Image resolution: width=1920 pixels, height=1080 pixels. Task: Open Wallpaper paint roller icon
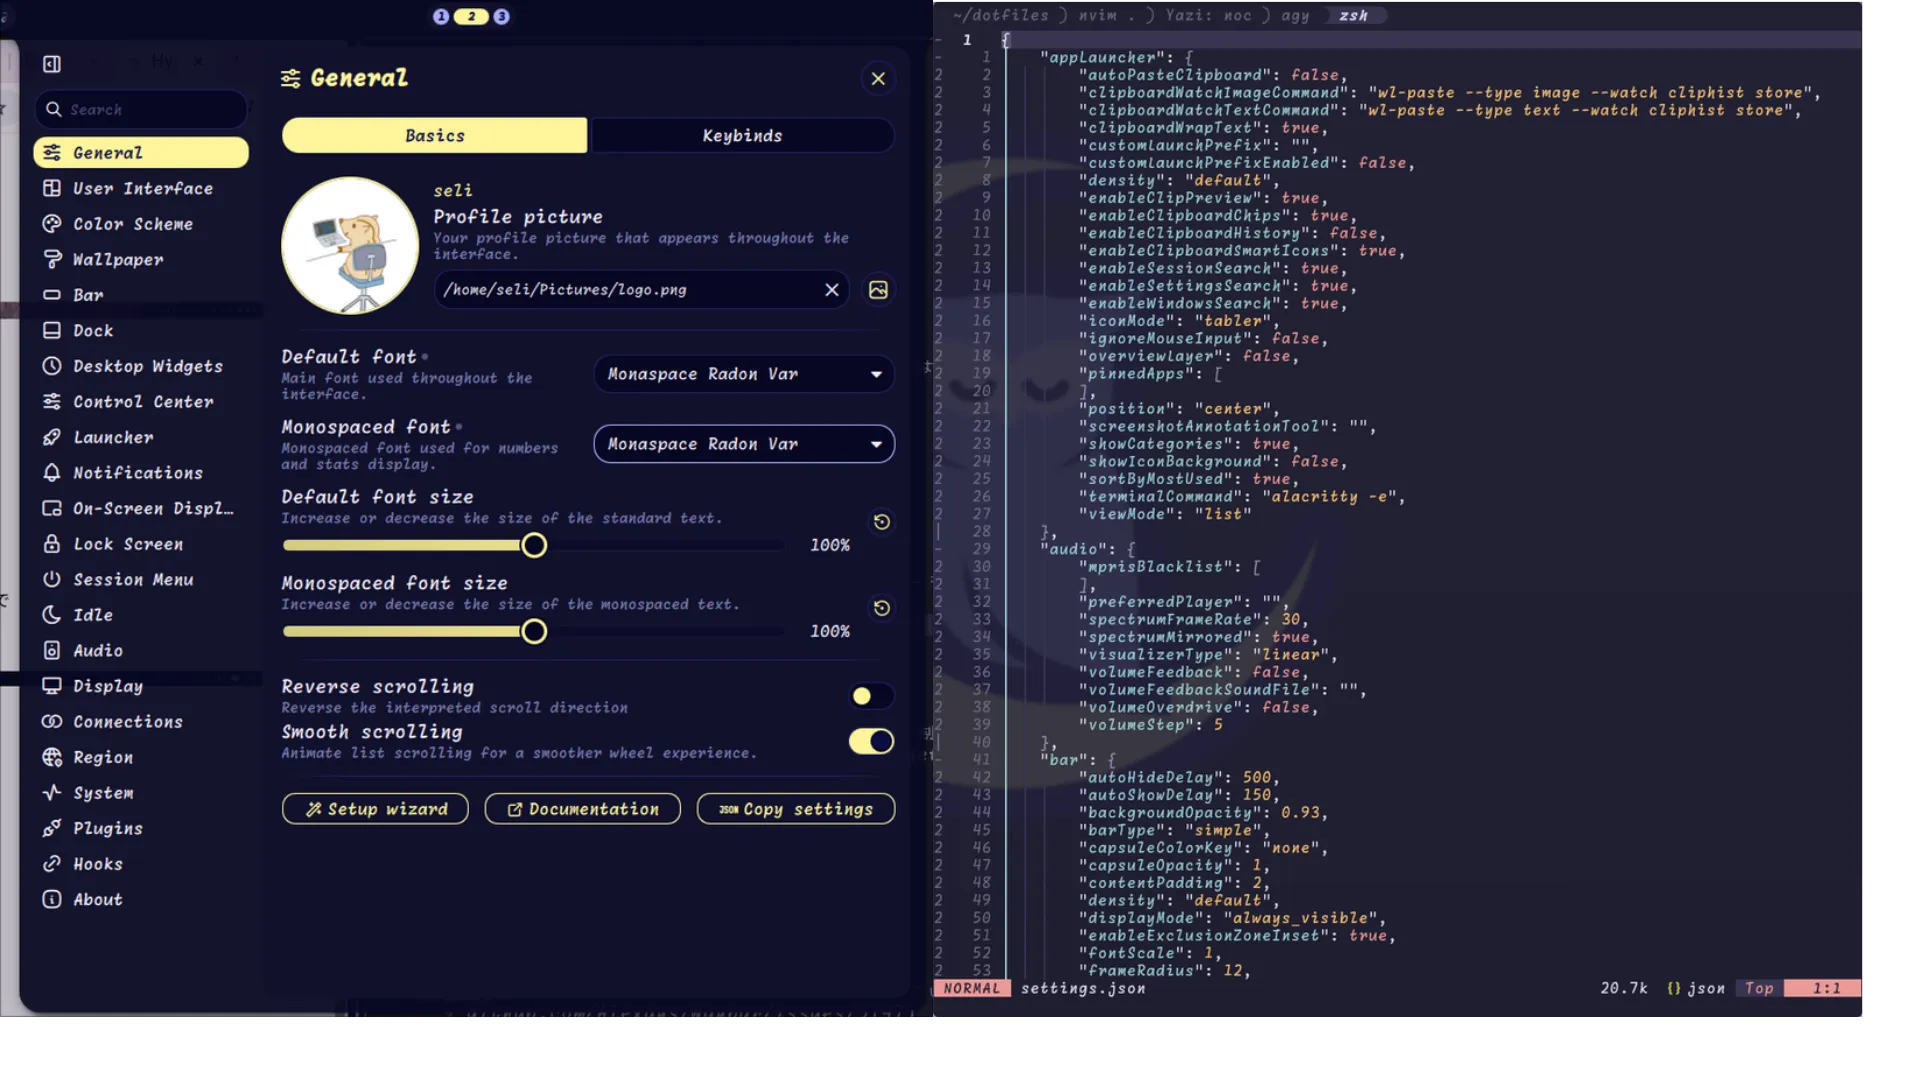point(52,259)
